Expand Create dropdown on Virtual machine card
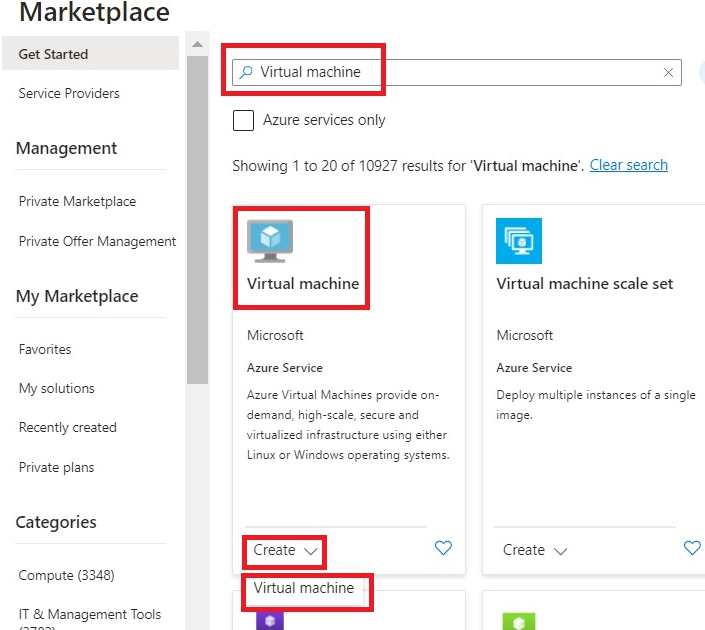705x630 pixels. pyautogui.click(x=285, y=550)
